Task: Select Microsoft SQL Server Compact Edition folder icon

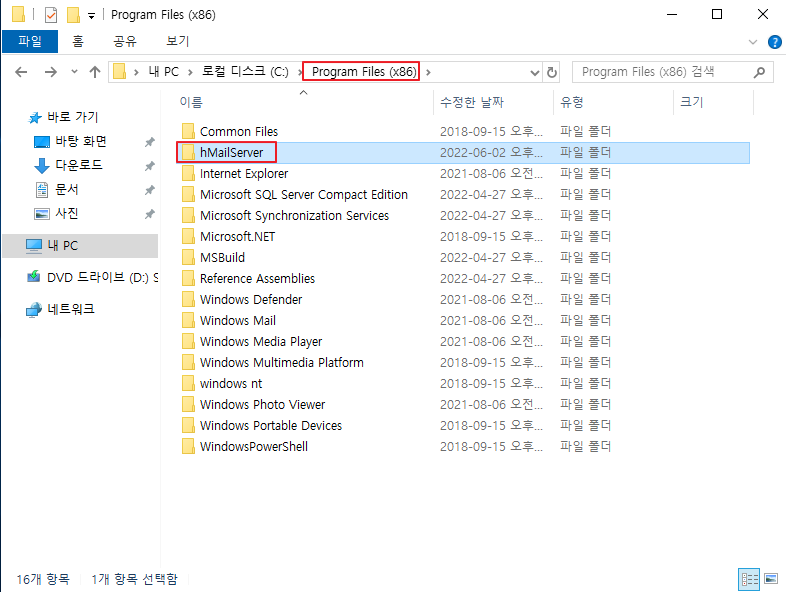Action: pyautogui.click(x=188, y=194)
